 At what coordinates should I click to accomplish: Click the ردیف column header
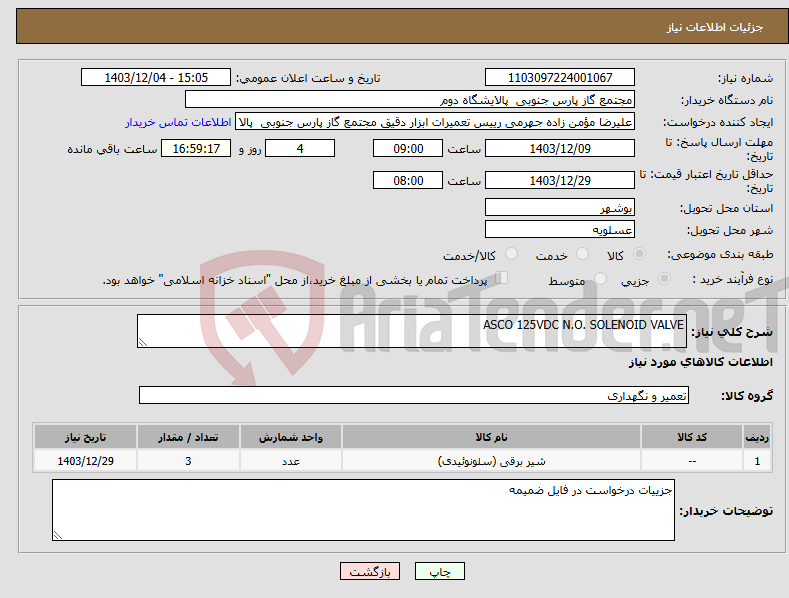[757, 437]
